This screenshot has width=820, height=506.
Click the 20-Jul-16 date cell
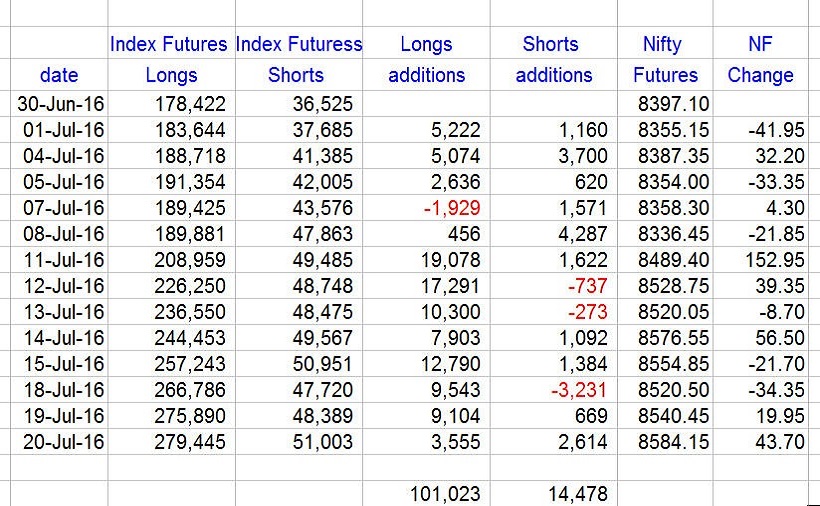click(59, 442)
